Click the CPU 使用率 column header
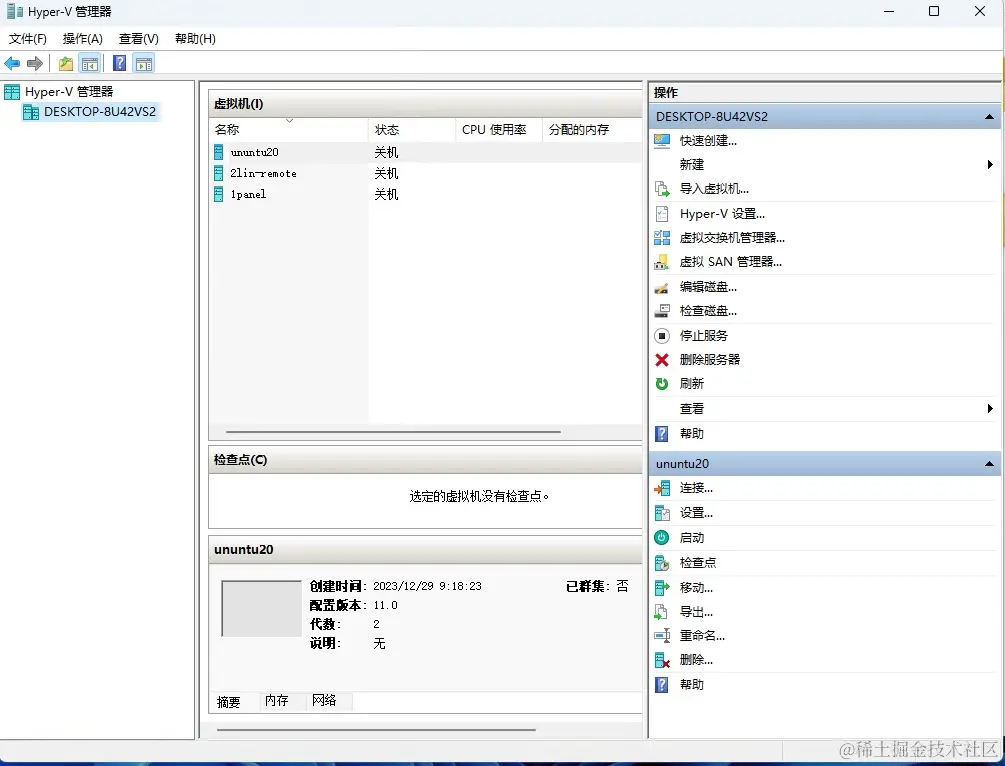This screenshot has height=766, width=1005. (x=499, y=130)
